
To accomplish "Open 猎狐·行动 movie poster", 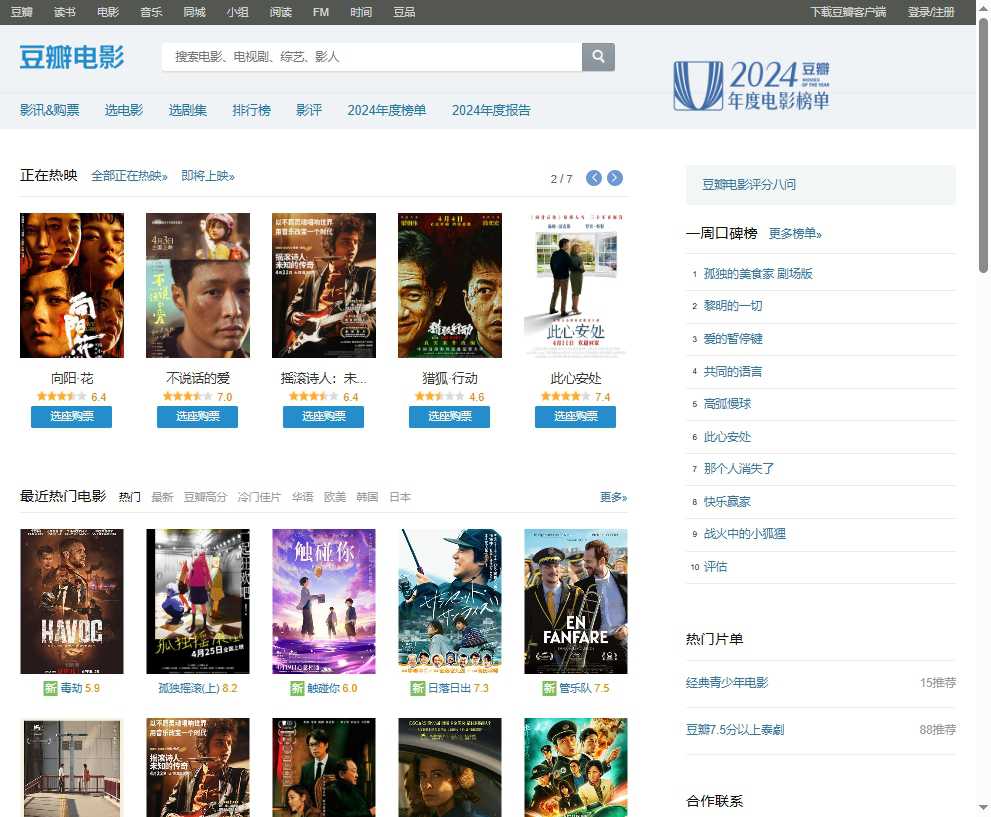I will pyautogui.click(x=450, y=285).
